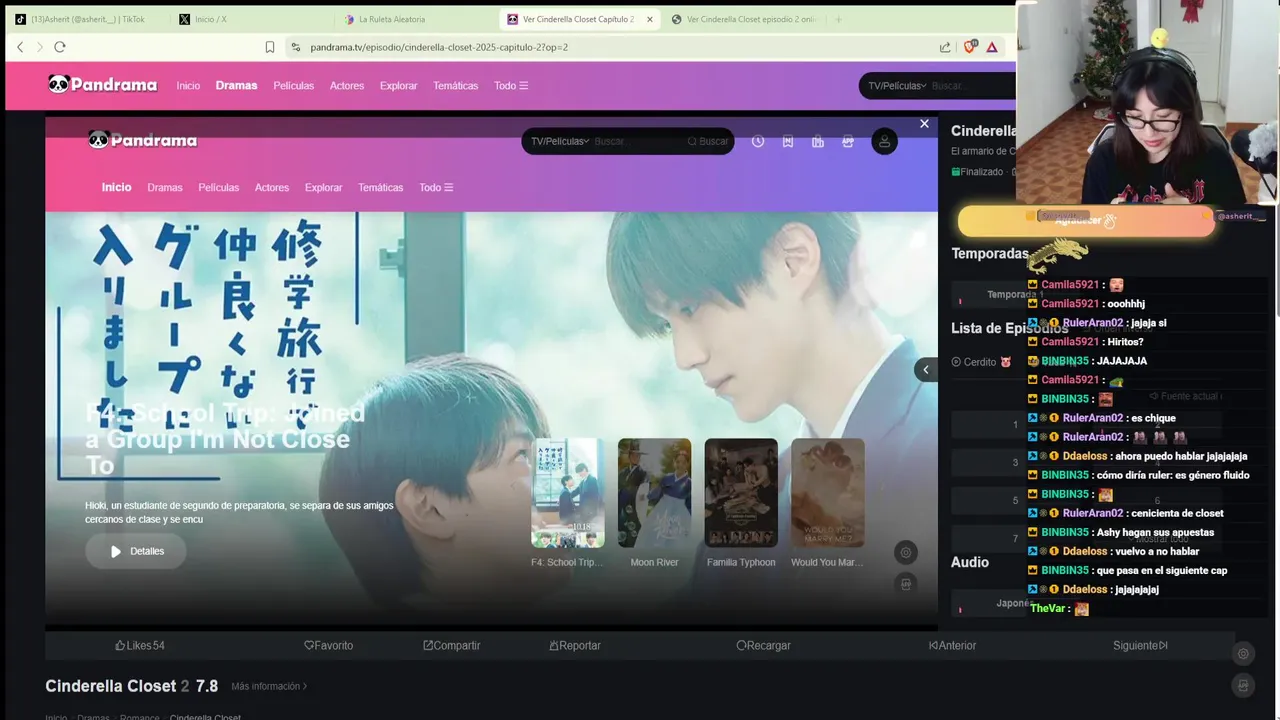Open Actores in the top navigation

click(347, 86)
